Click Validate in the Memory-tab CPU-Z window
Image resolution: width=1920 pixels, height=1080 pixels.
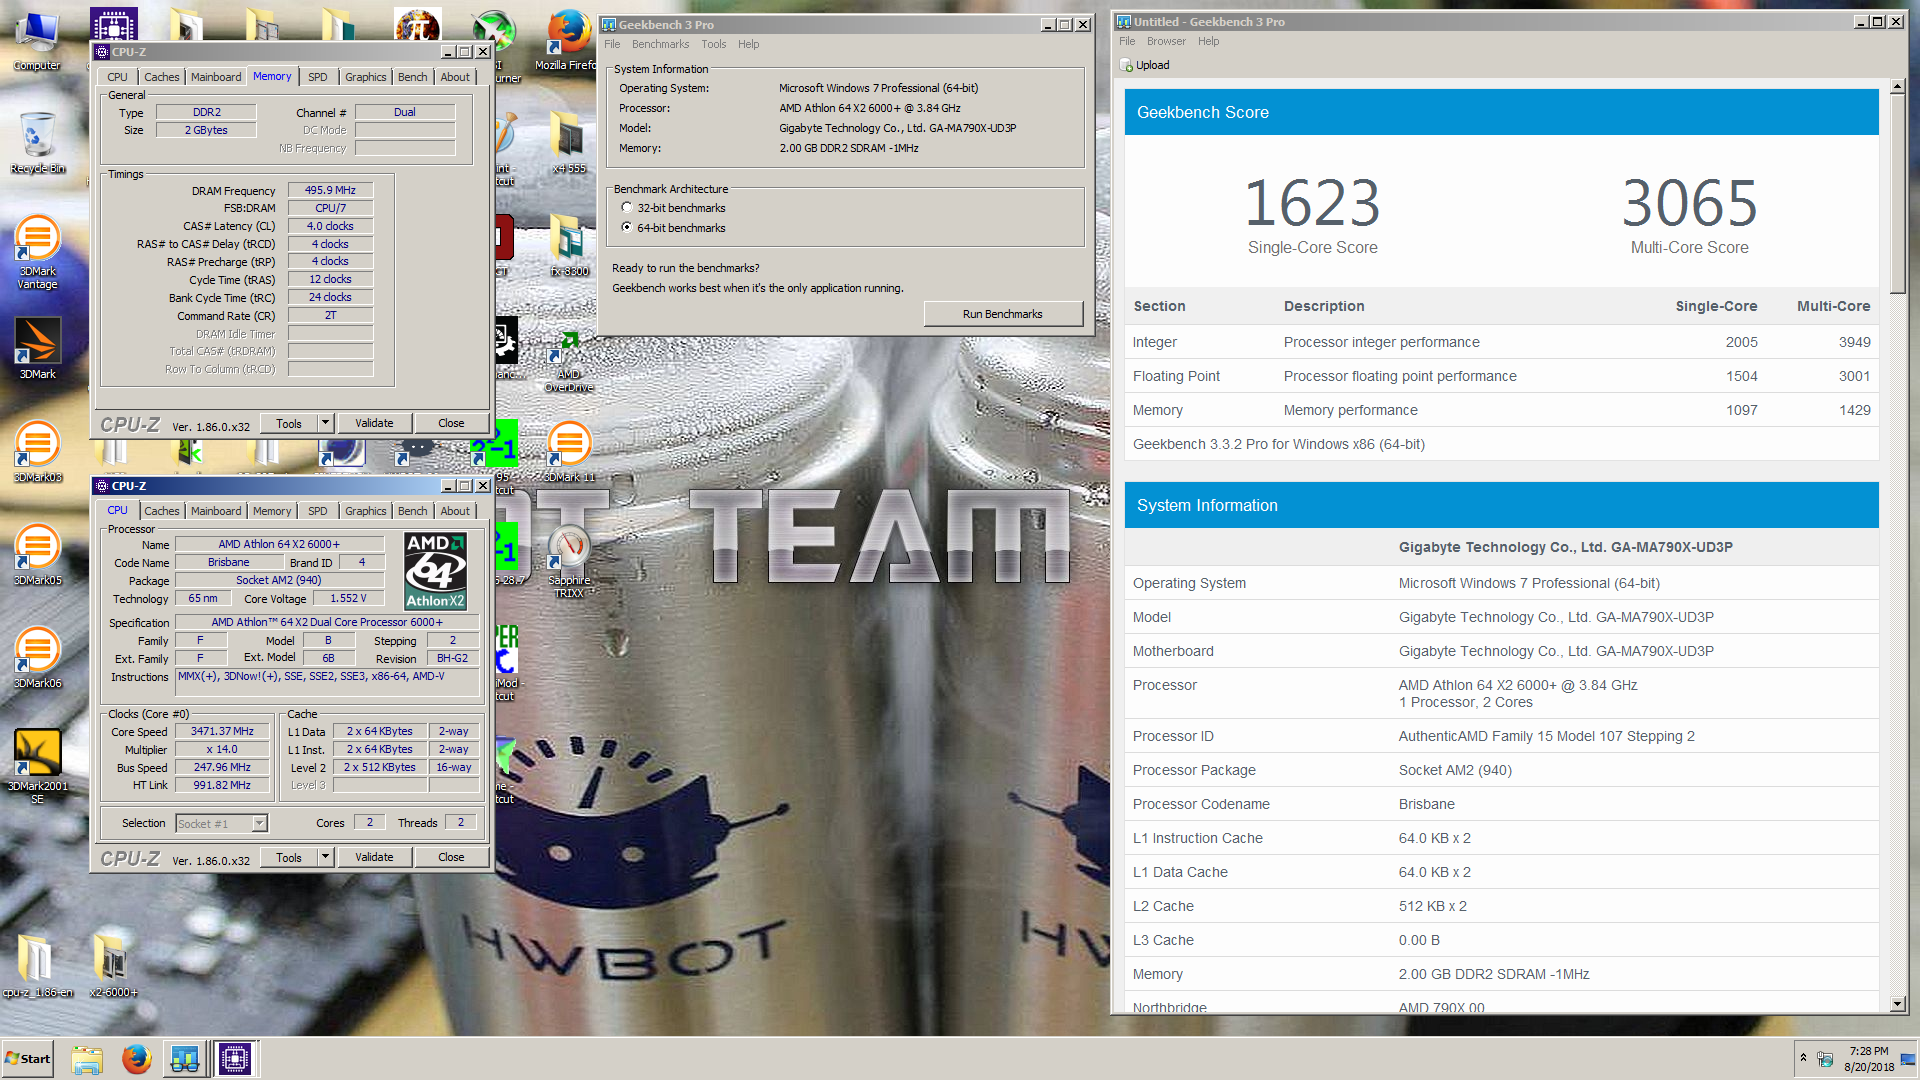374,423
